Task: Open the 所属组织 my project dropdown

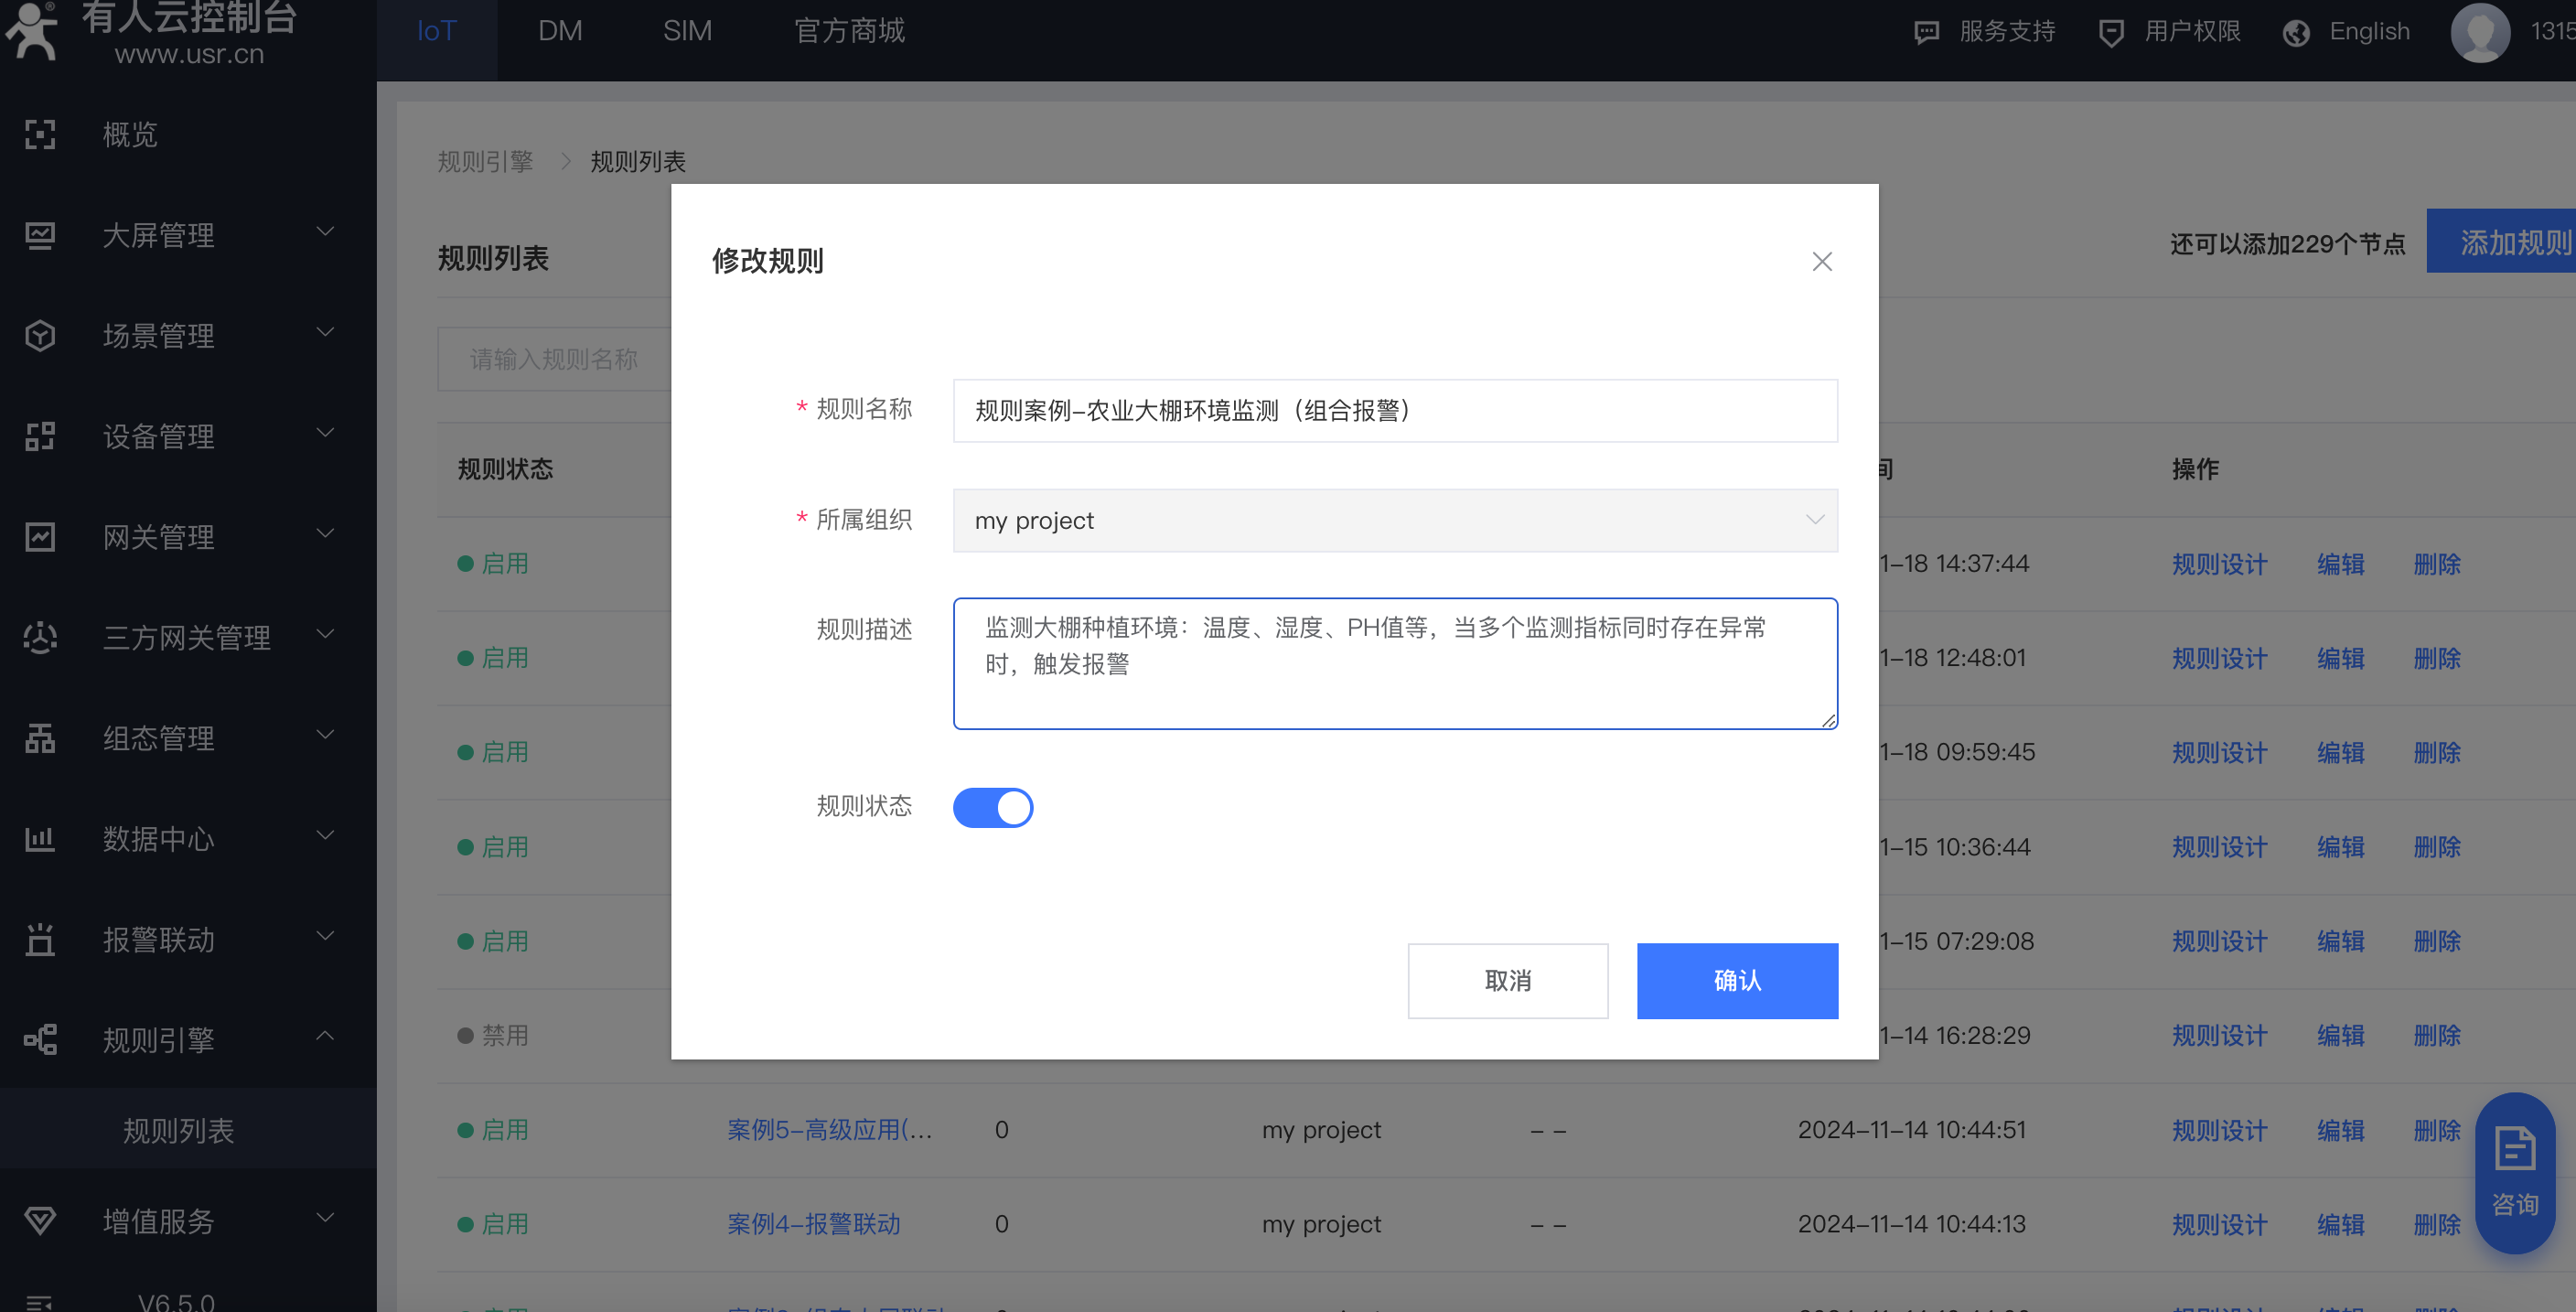Action: [x=1394, y=520]
